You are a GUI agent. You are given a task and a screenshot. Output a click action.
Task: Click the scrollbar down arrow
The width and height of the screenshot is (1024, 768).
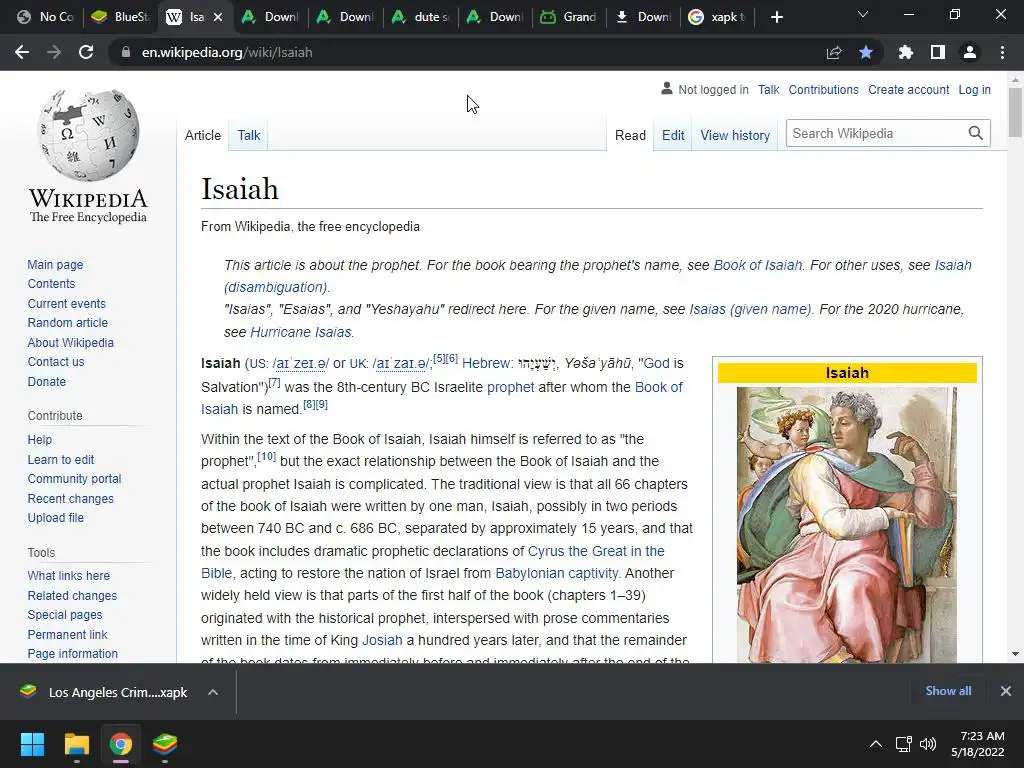coord(1014,654)
